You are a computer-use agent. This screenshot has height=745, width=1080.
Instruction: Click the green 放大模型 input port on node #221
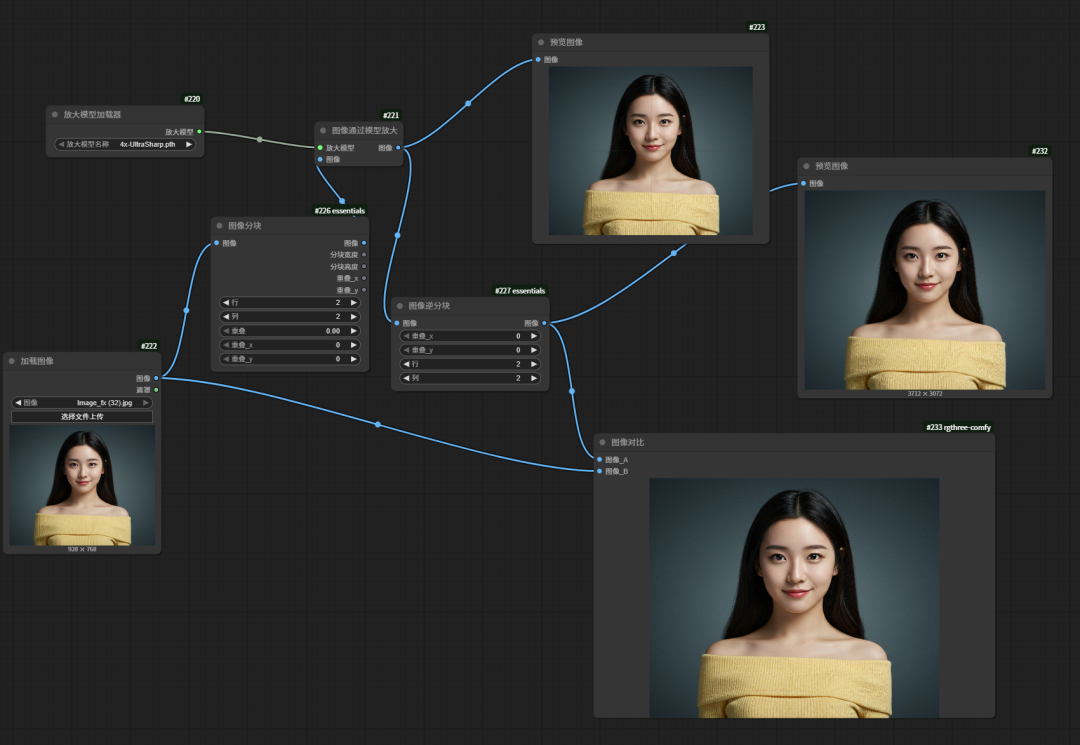[x=320, y=147]
